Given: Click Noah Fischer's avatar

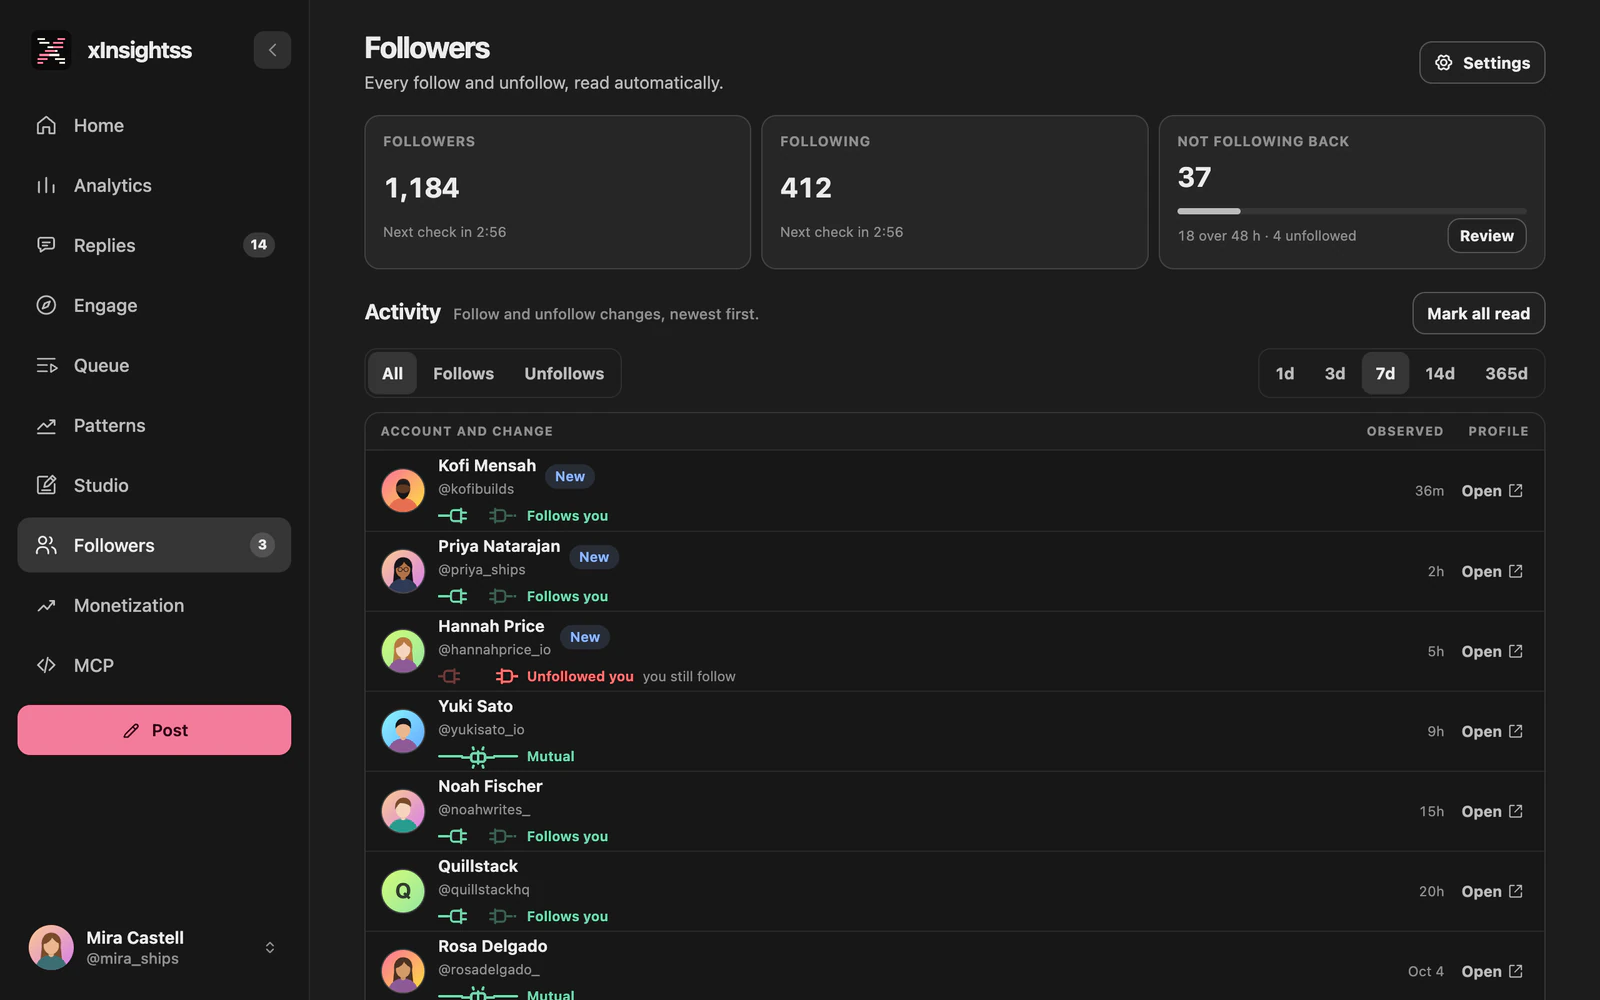Looking at the screenshot, I should 403,811.
